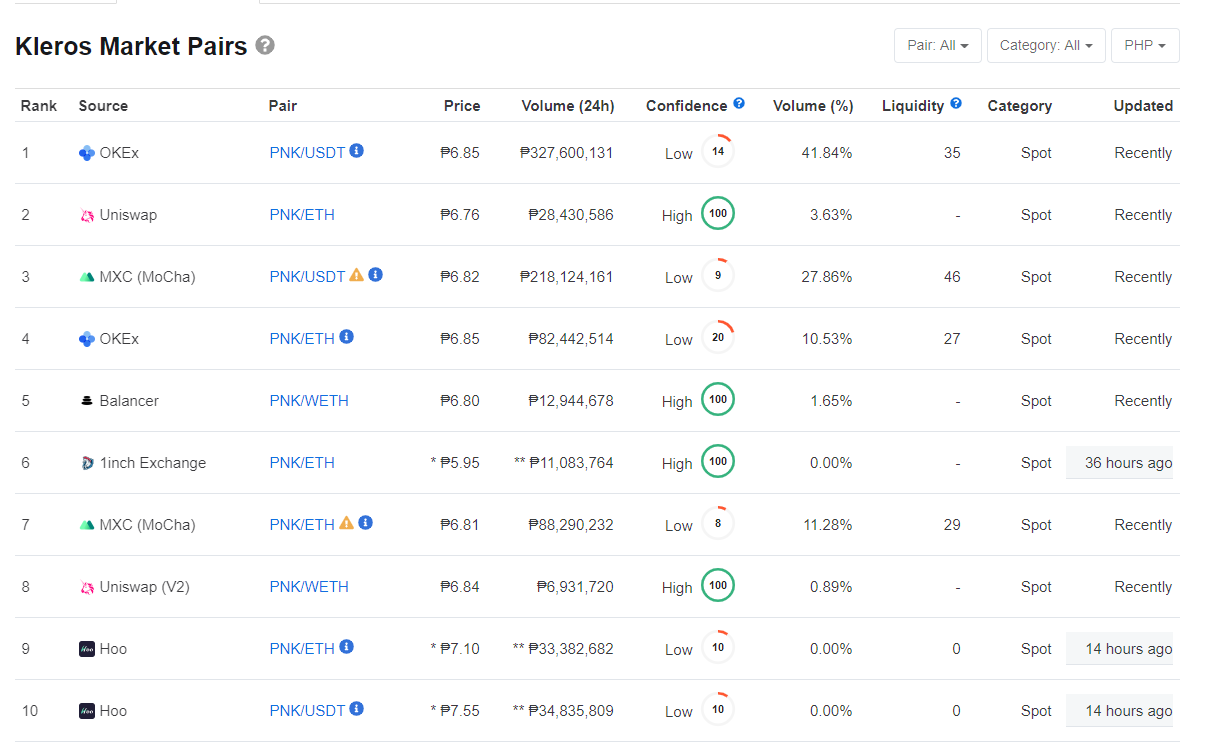
Task: Click info icon beside Hoo PNK/ETH pair
Action: [346, 647]
